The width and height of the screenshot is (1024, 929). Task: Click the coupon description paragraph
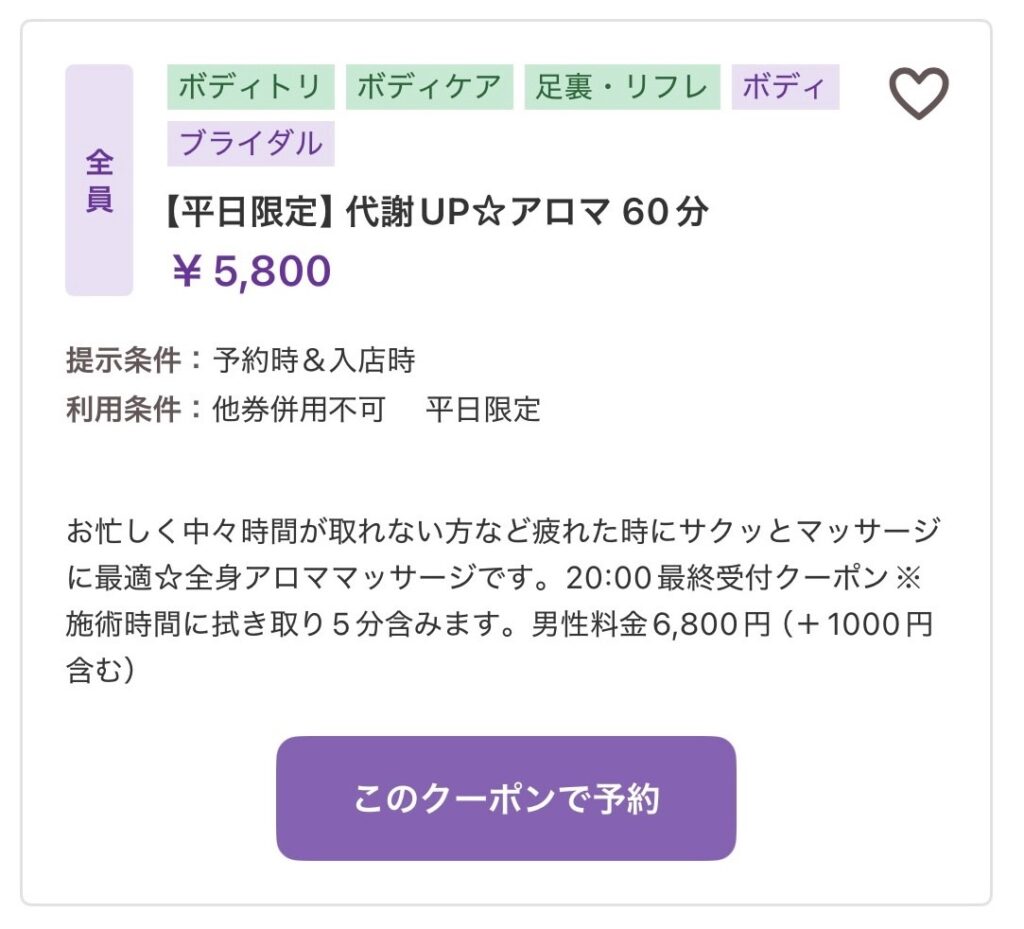click(503, 601)
